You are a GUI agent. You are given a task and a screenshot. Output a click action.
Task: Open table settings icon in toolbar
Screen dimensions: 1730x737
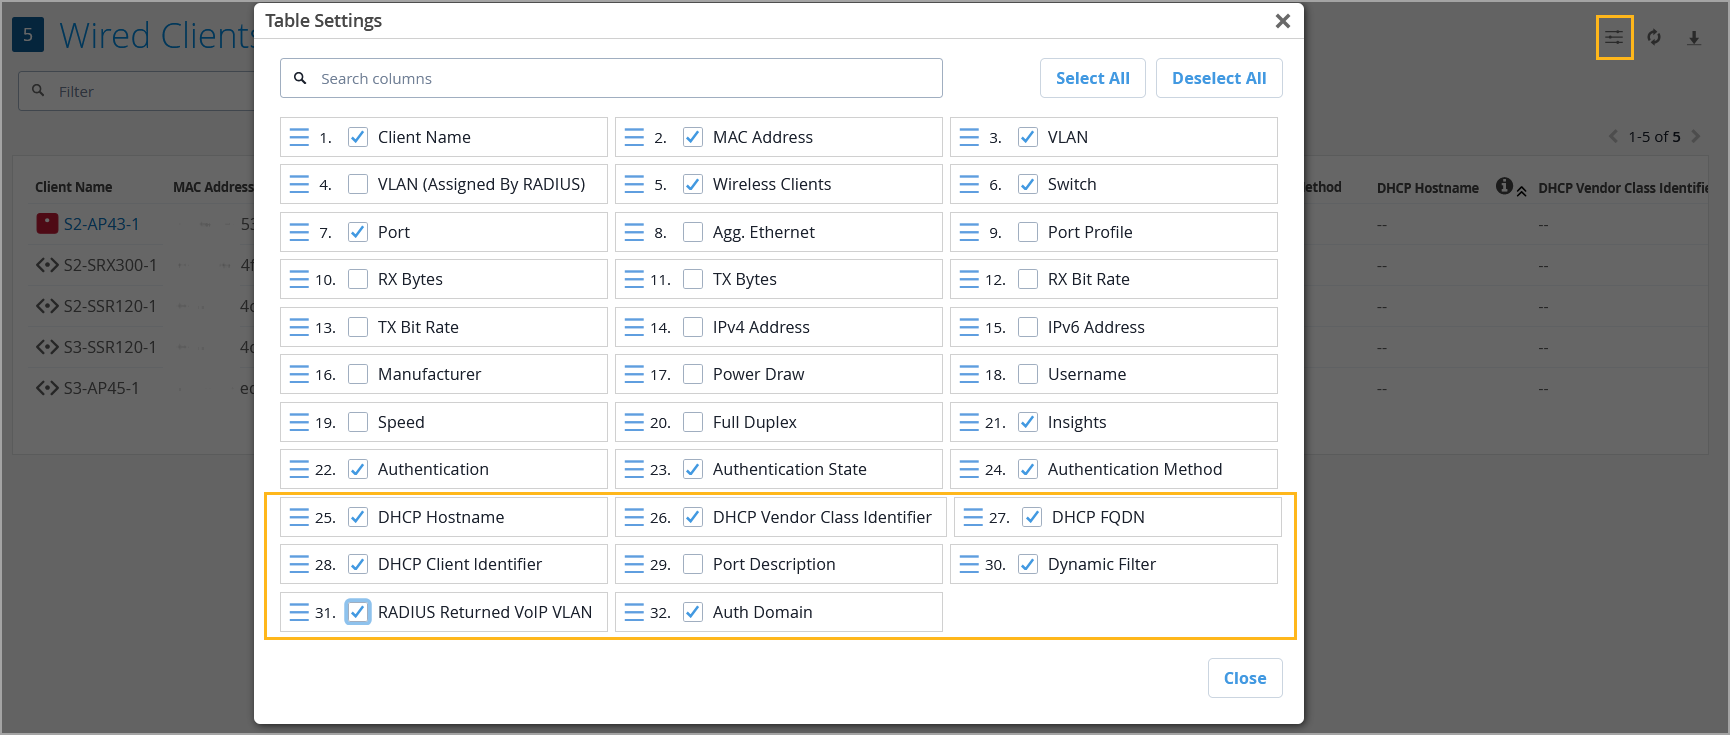(1614, 38)
